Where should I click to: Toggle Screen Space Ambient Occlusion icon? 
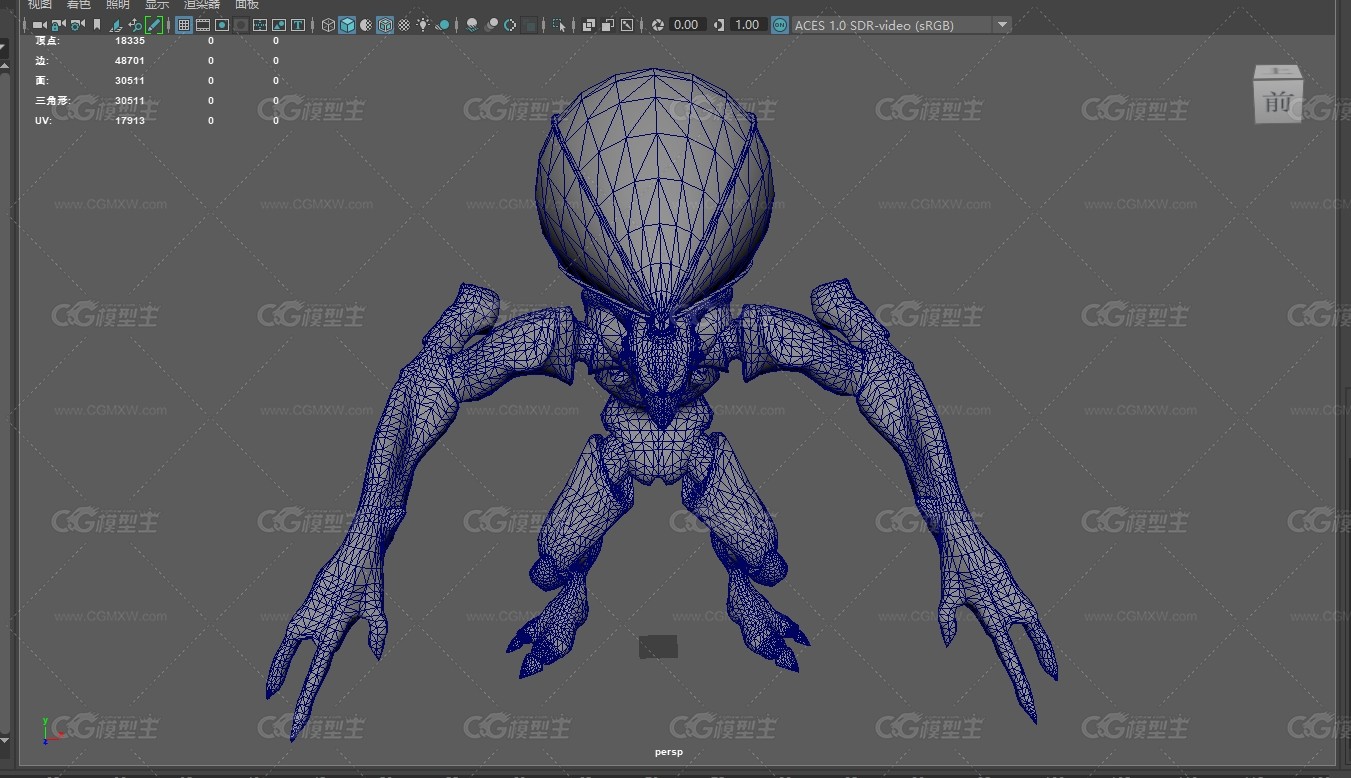[472, 25]
